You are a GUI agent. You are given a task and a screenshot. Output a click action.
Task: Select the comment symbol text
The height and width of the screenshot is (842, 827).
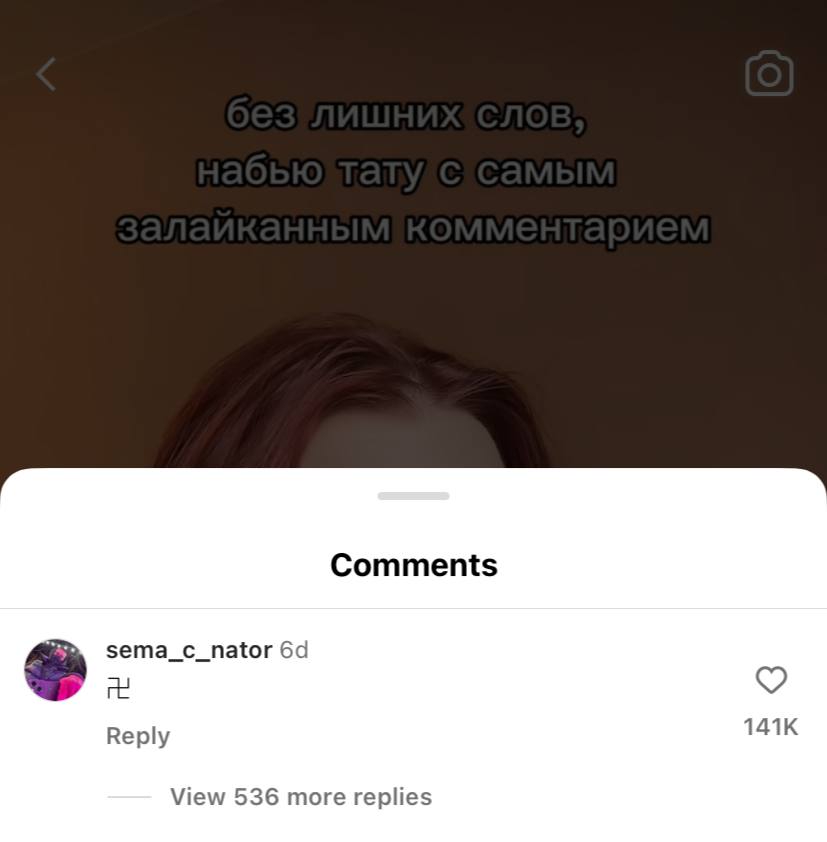pos(118,688)
